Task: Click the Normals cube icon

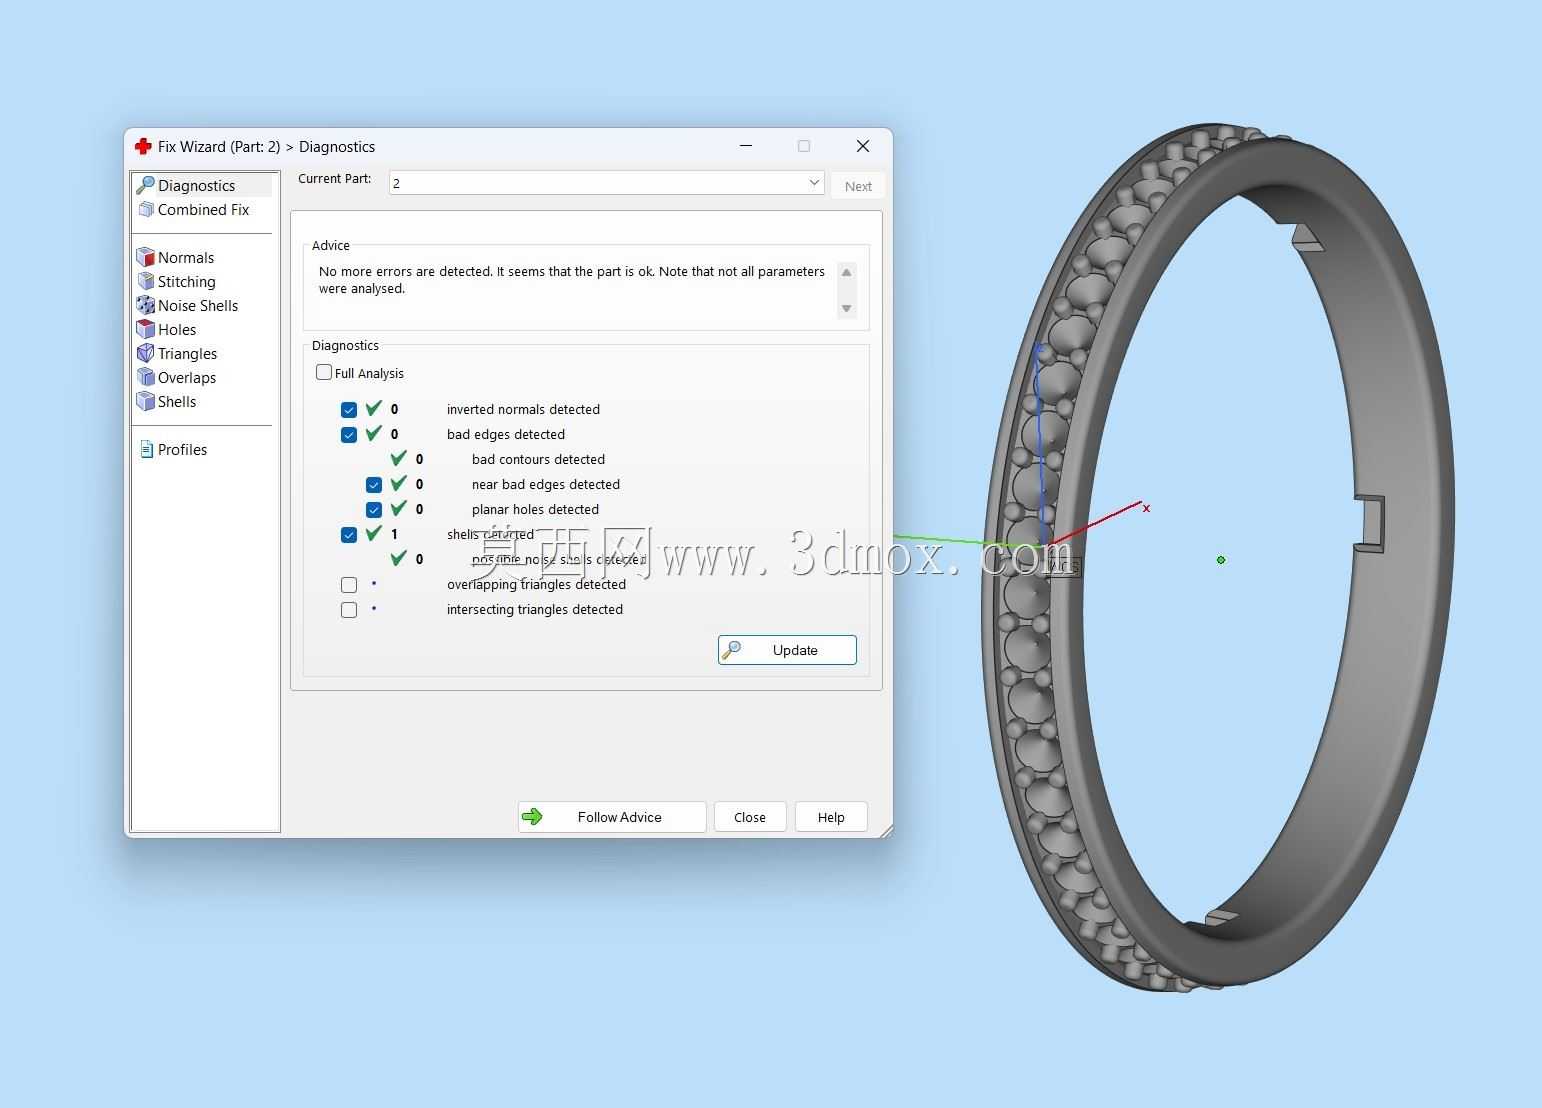Action: [x=146, y=257]
